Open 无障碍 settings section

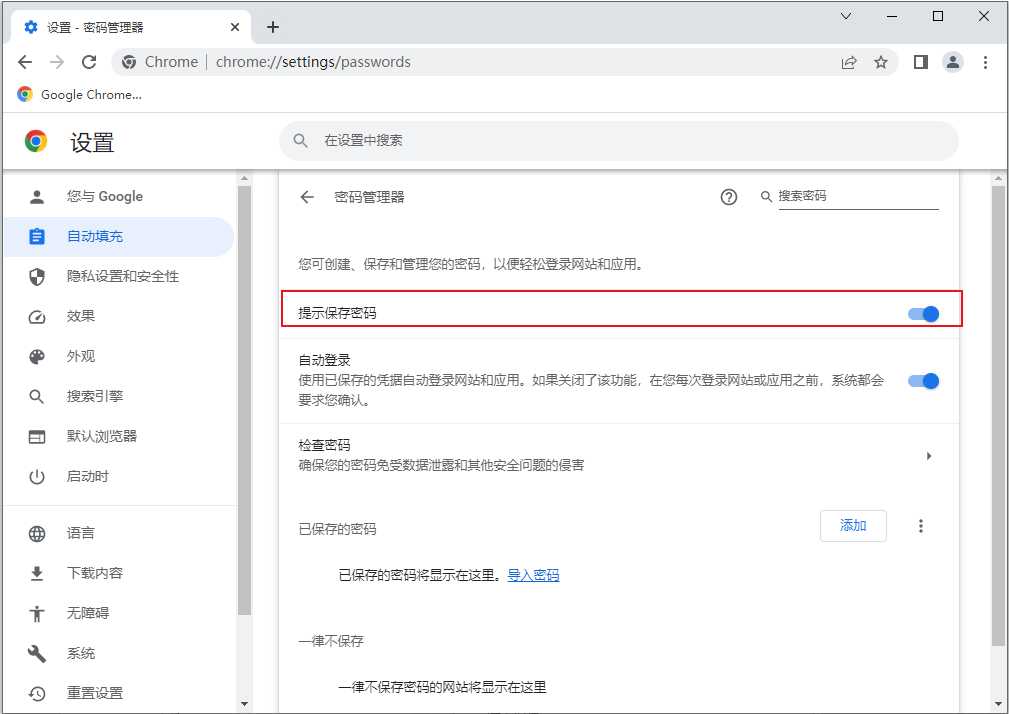click(x=119, y=613)
